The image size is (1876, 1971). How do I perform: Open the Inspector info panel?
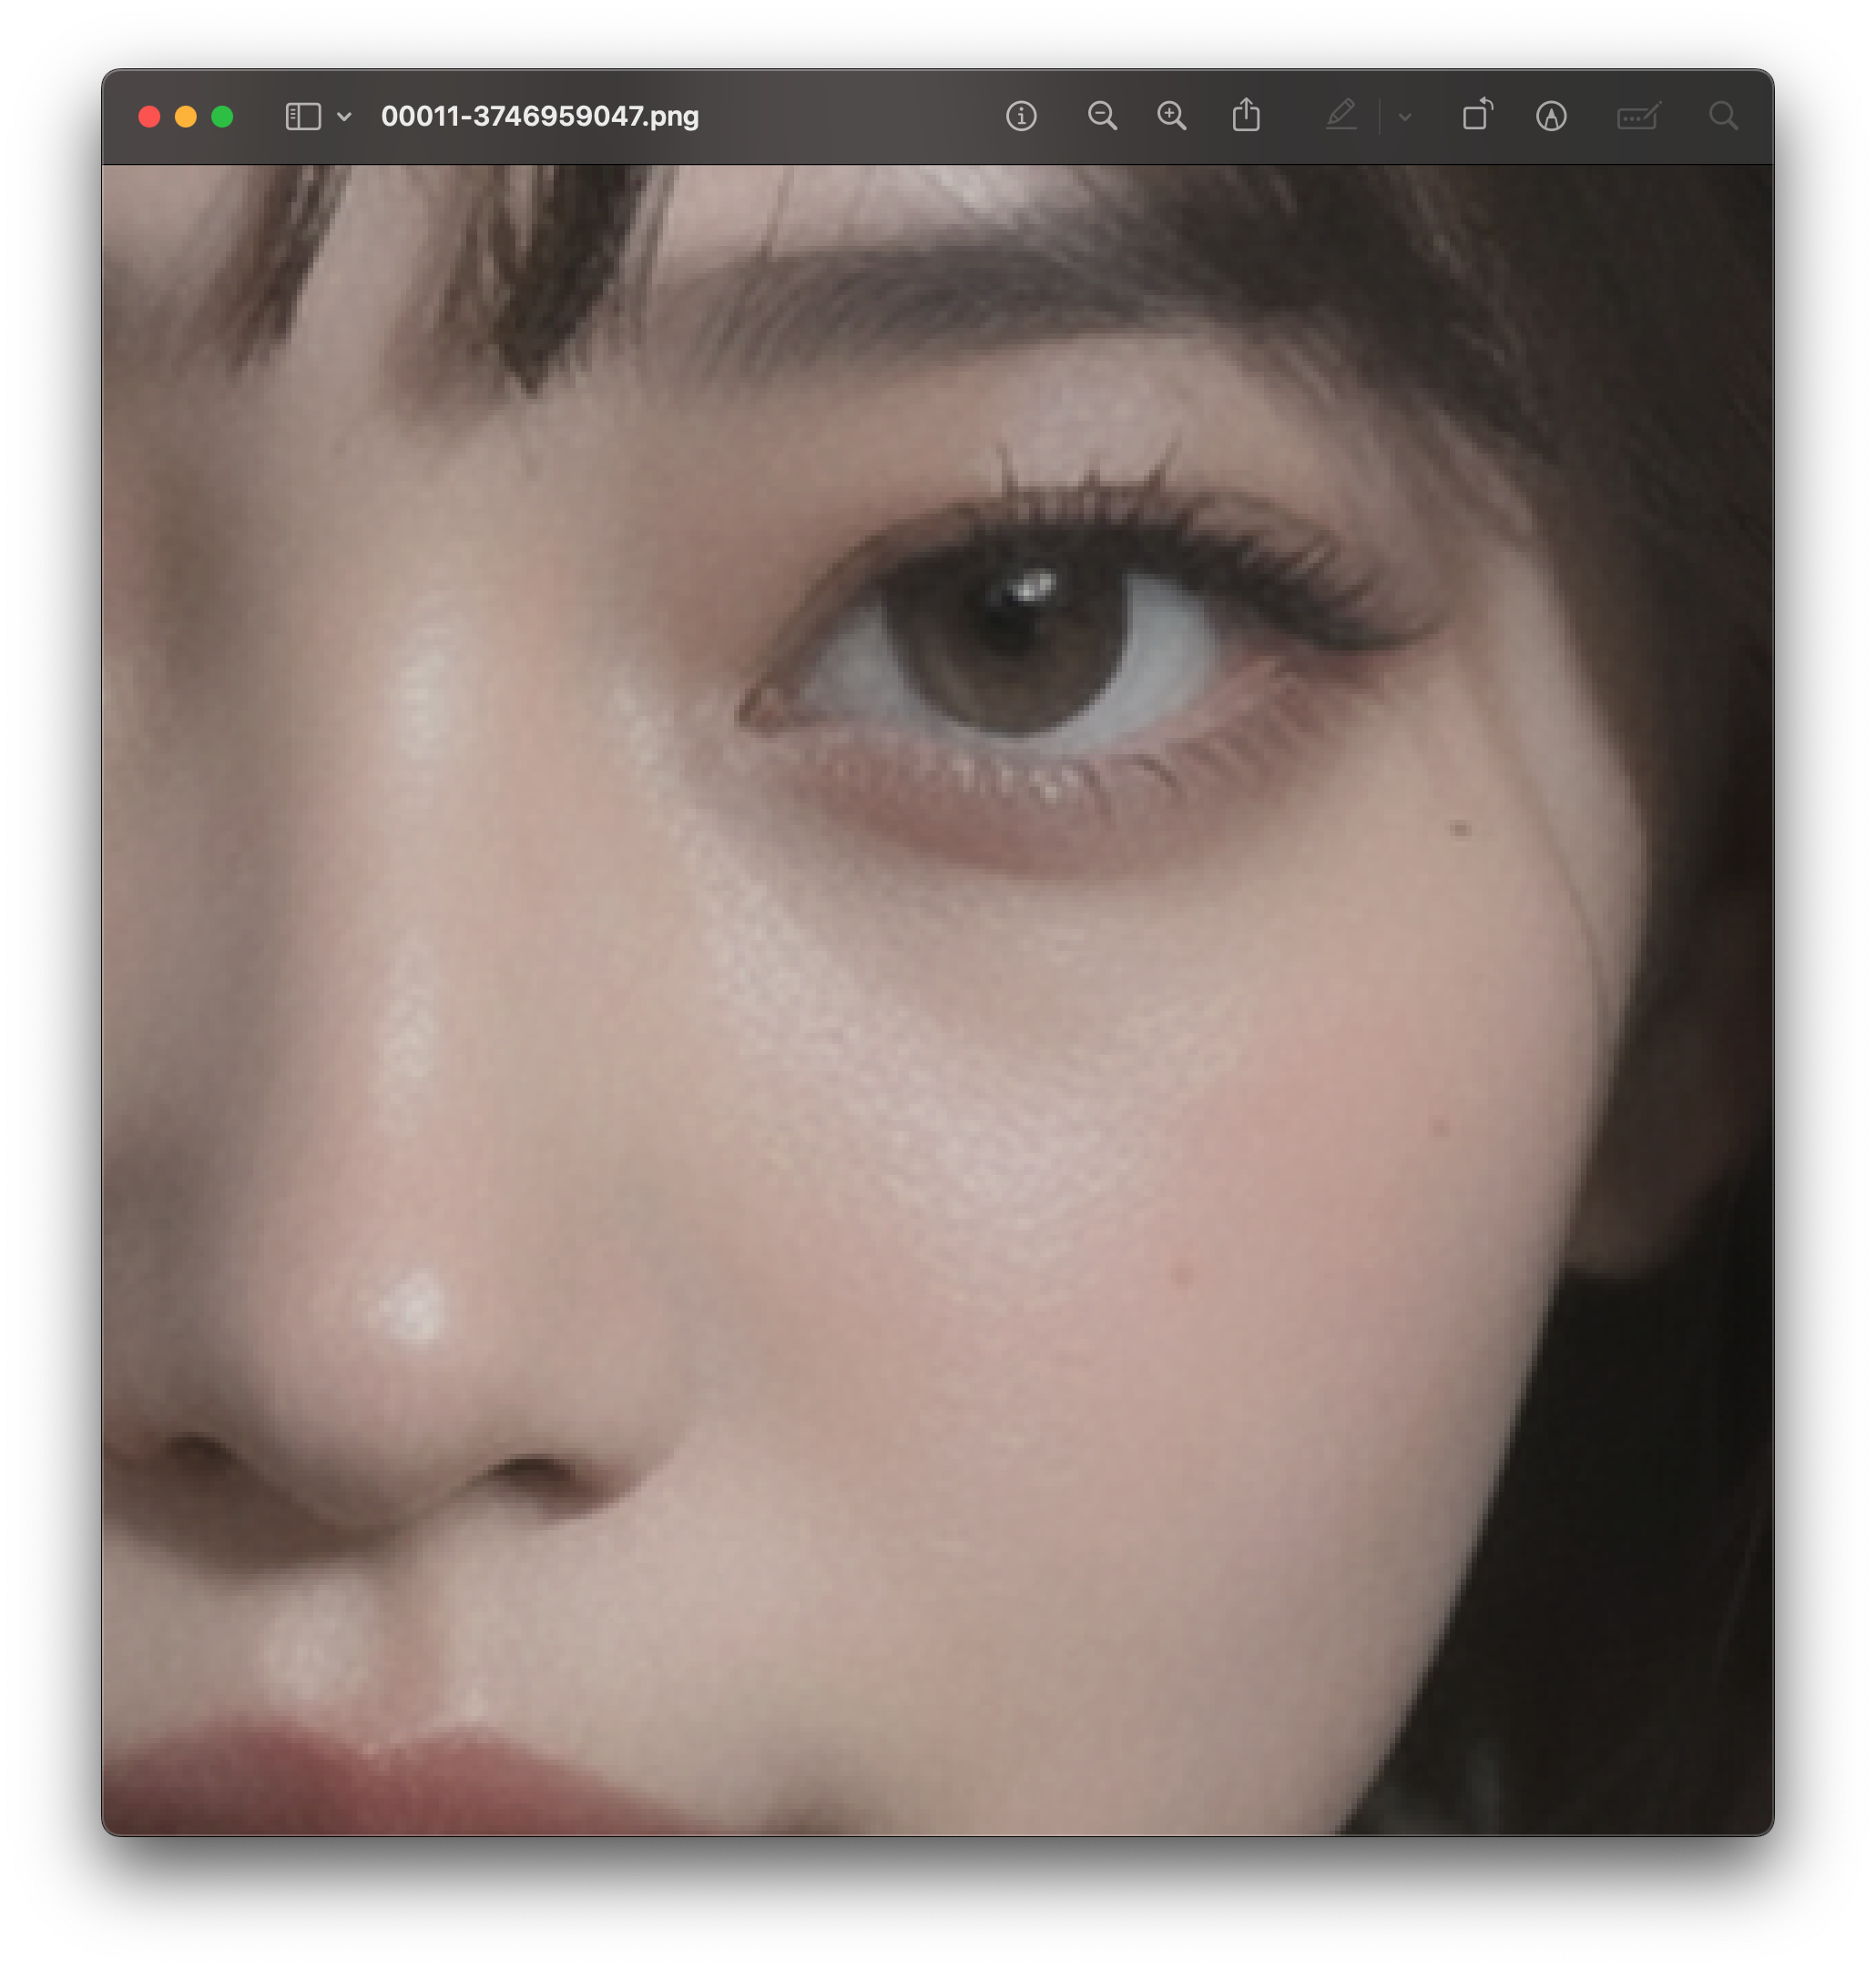click(1020, 116)
